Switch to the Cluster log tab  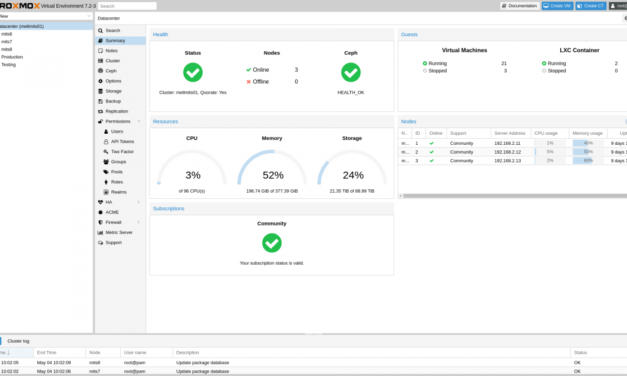18,341
